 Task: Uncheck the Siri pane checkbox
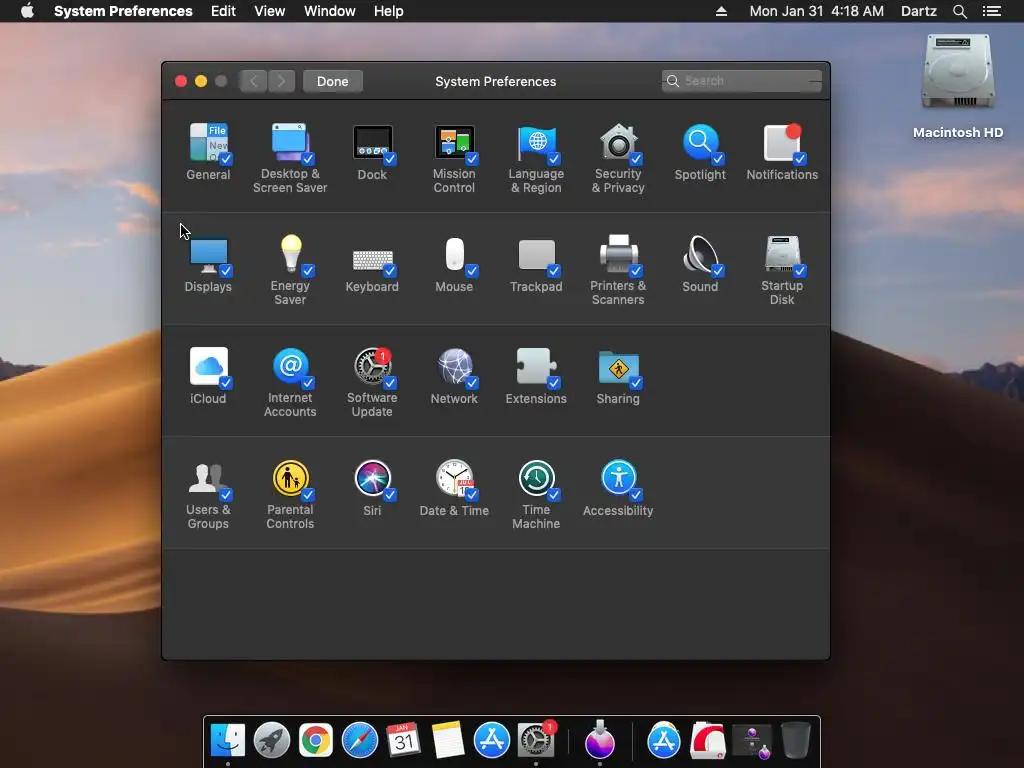(x=390, y=494)
